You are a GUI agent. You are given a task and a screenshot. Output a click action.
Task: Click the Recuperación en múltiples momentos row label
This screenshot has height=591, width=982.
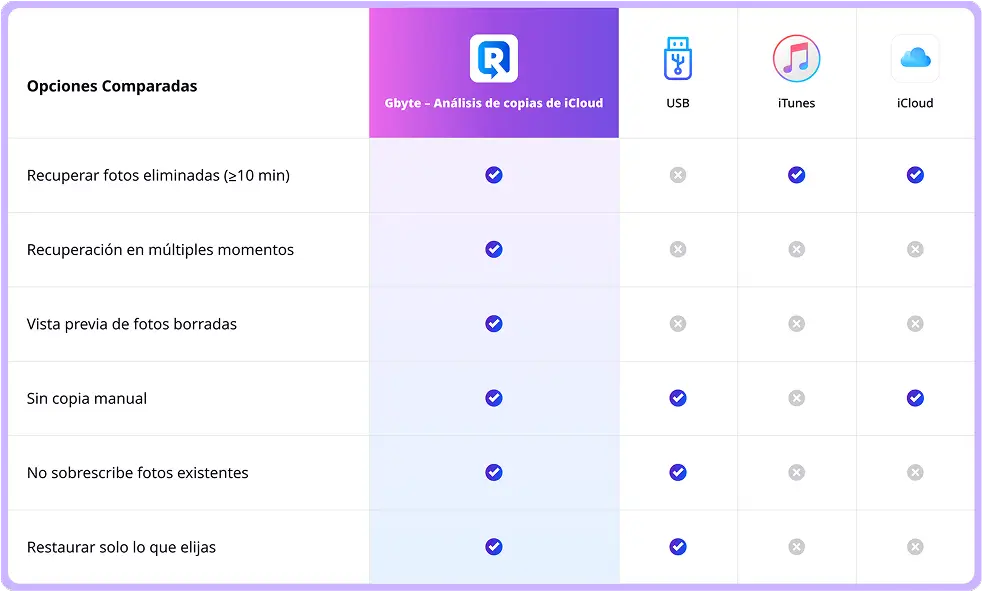point(160,250)
